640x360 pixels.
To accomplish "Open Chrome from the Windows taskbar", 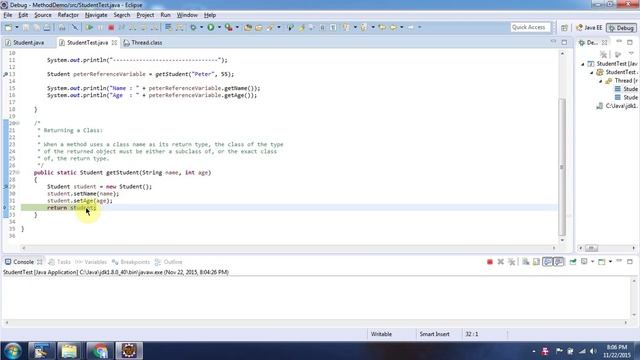I will click(99, 351).
